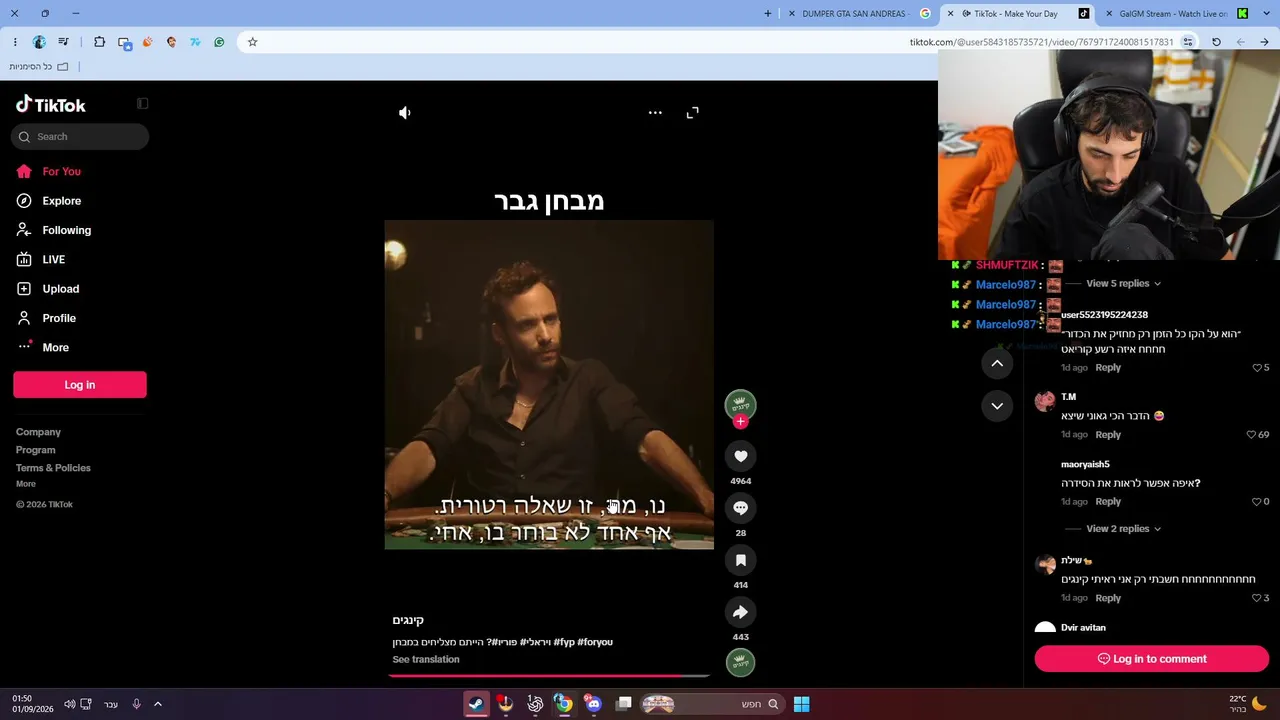Click Log in to comment
This screenshot has height=720, width=1280.
tap(1152, 659)
